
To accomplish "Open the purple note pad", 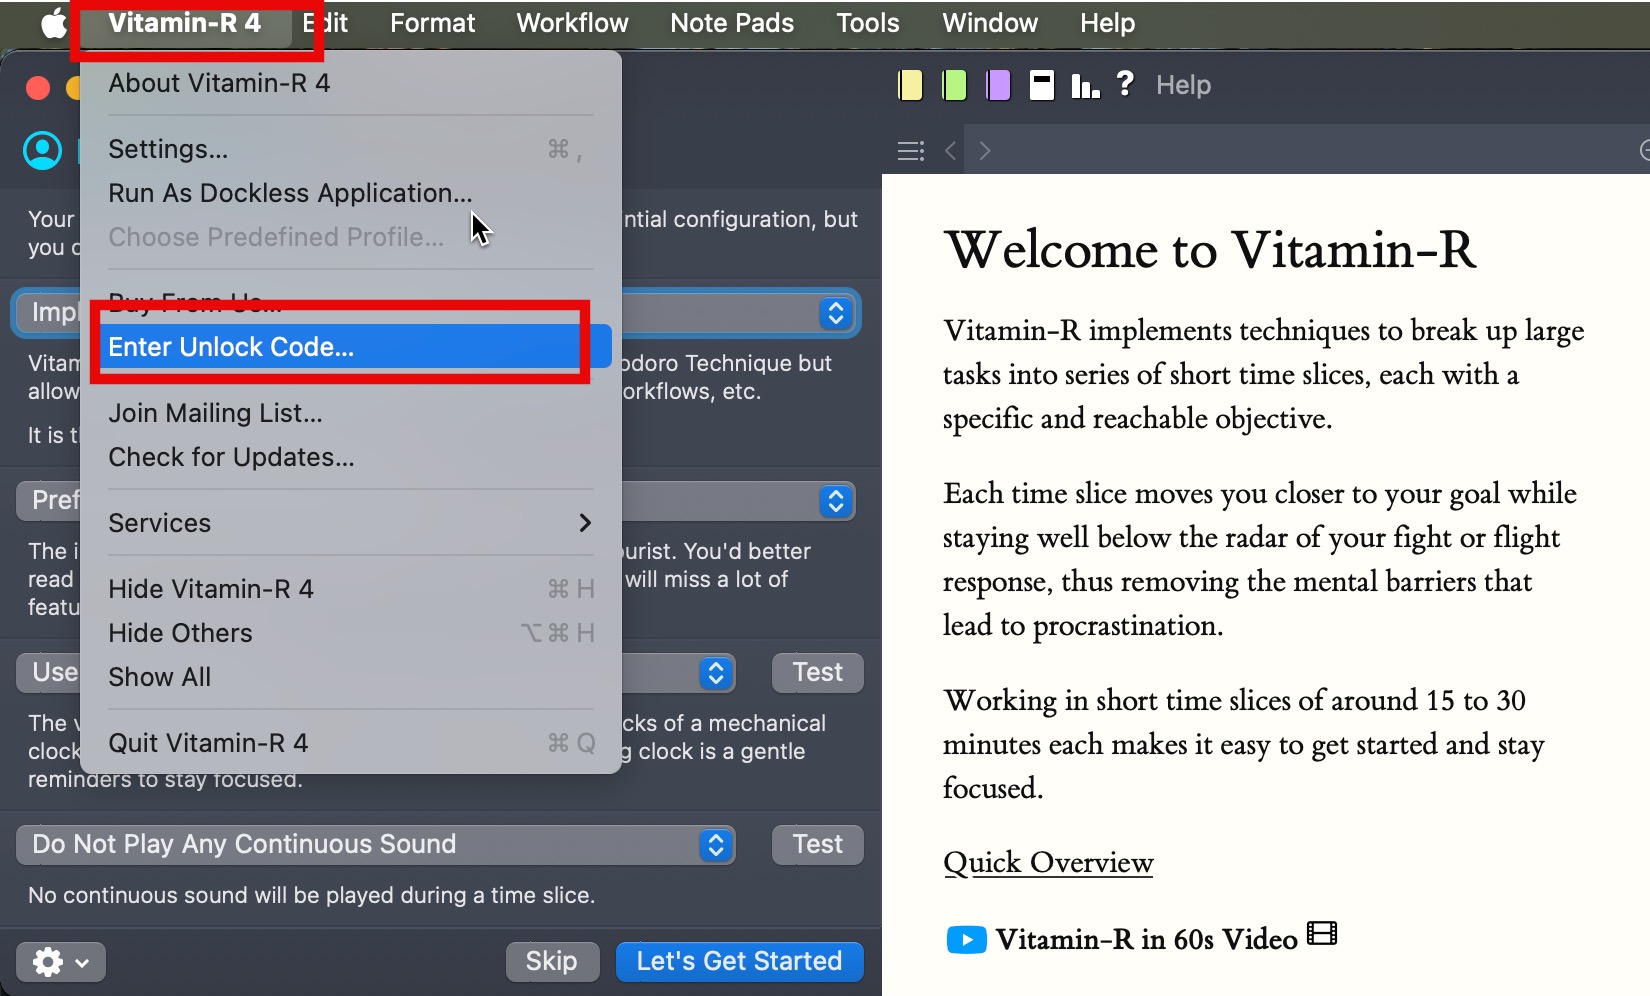I will [x=998, y=86].
